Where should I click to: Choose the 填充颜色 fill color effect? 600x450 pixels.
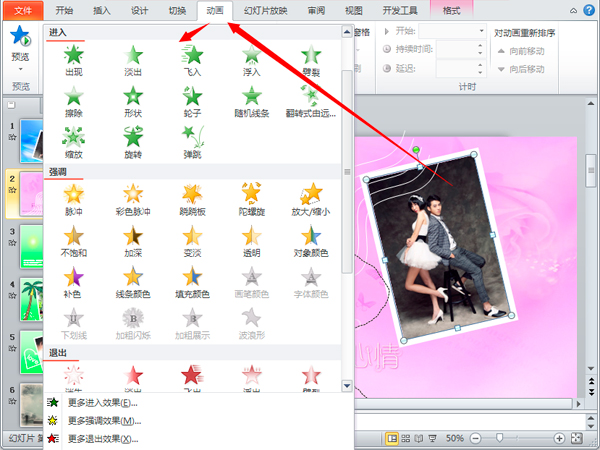tap(192, 282)
